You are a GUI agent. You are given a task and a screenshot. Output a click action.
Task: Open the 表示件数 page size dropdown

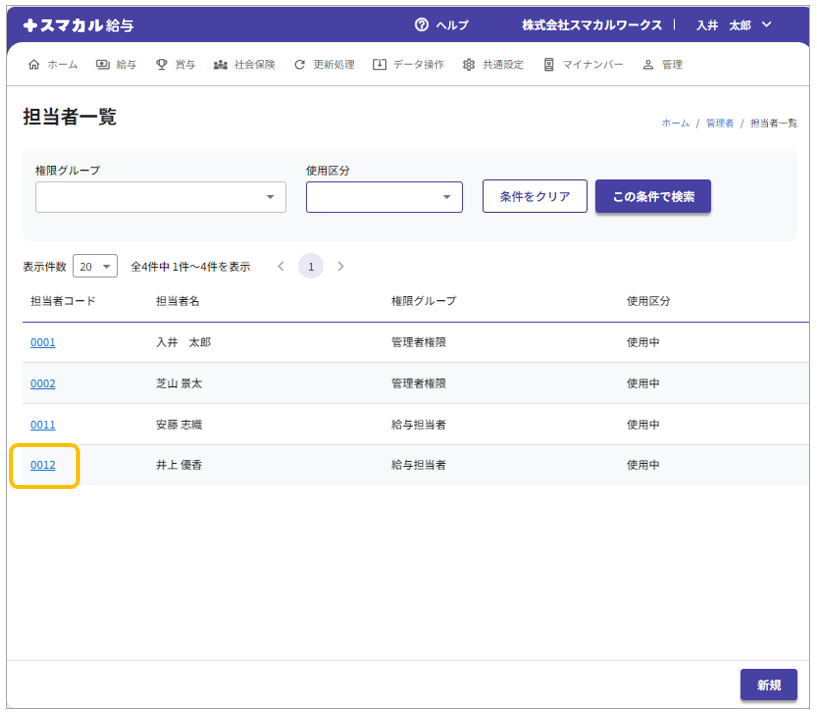(x=95, y=267)
